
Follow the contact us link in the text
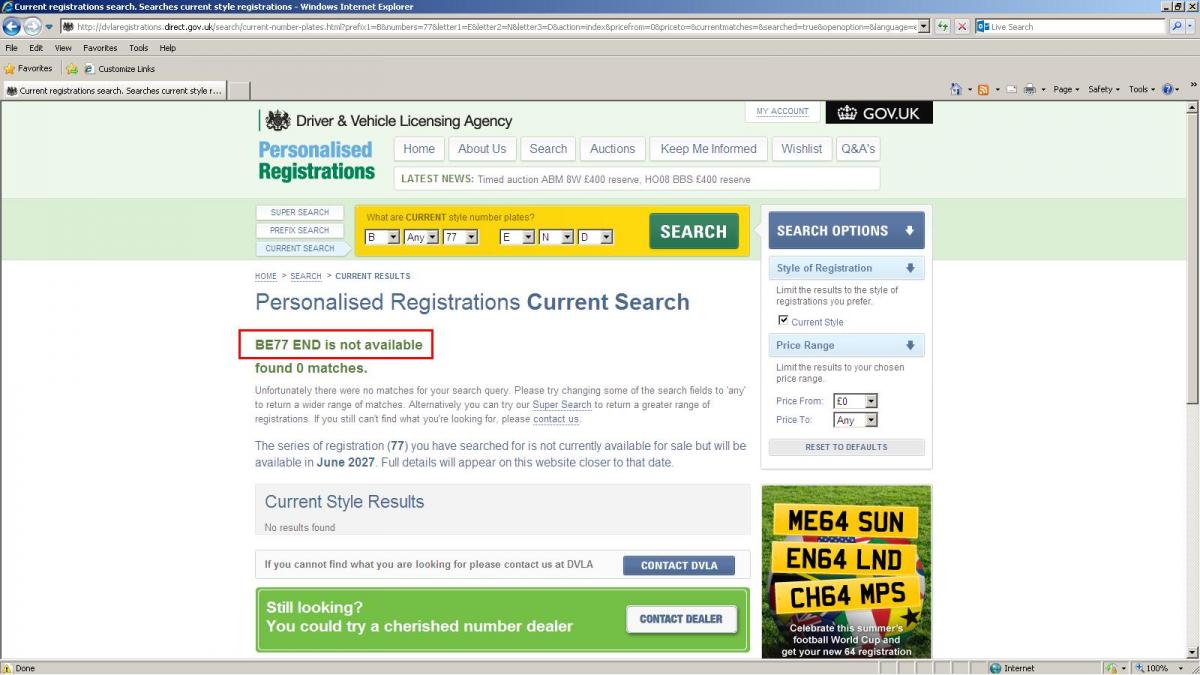click(x=555, y=419)
